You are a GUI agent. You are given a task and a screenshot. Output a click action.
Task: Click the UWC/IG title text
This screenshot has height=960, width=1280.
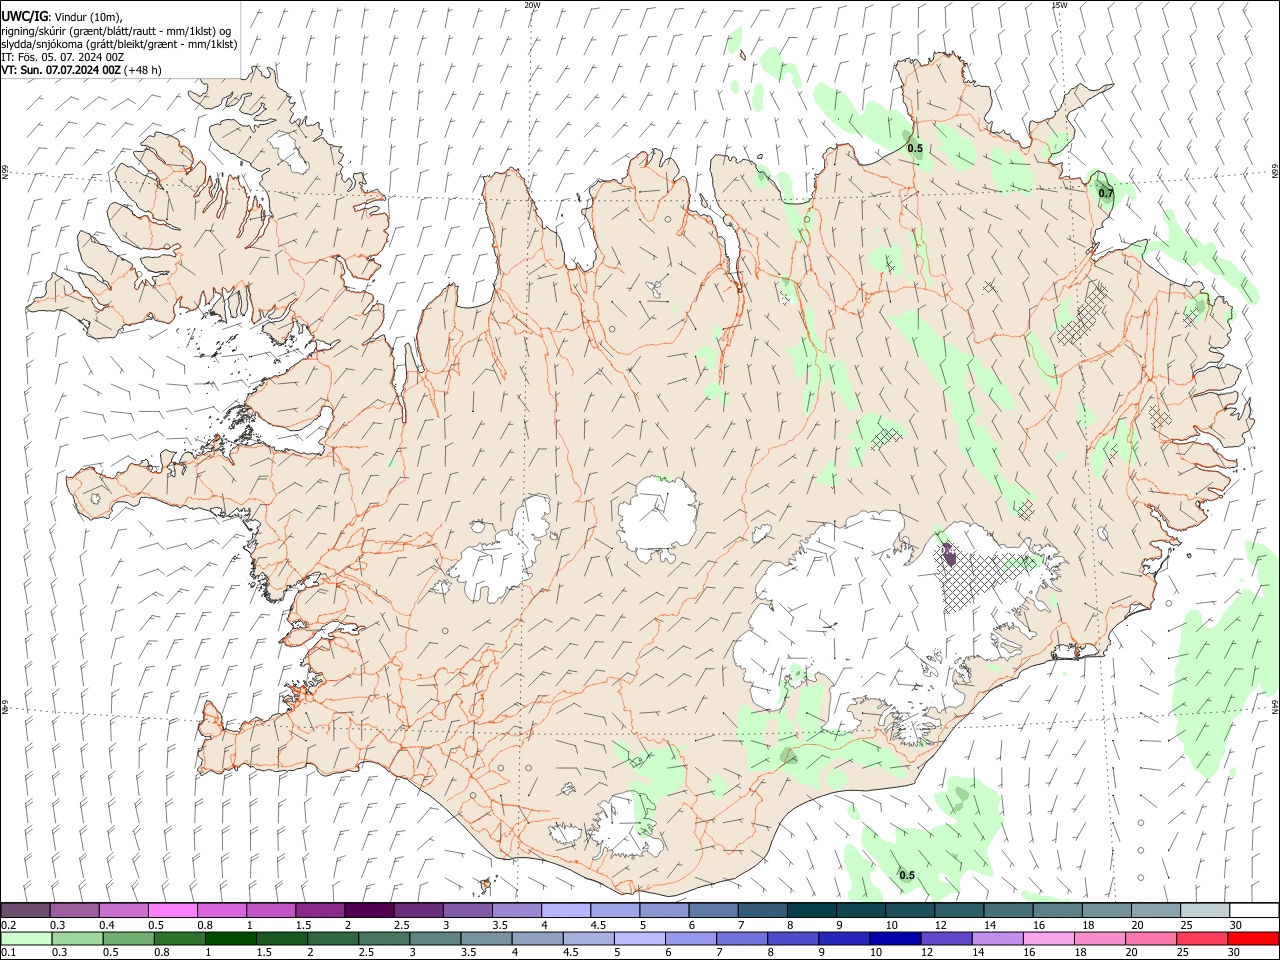pos(24,16)
